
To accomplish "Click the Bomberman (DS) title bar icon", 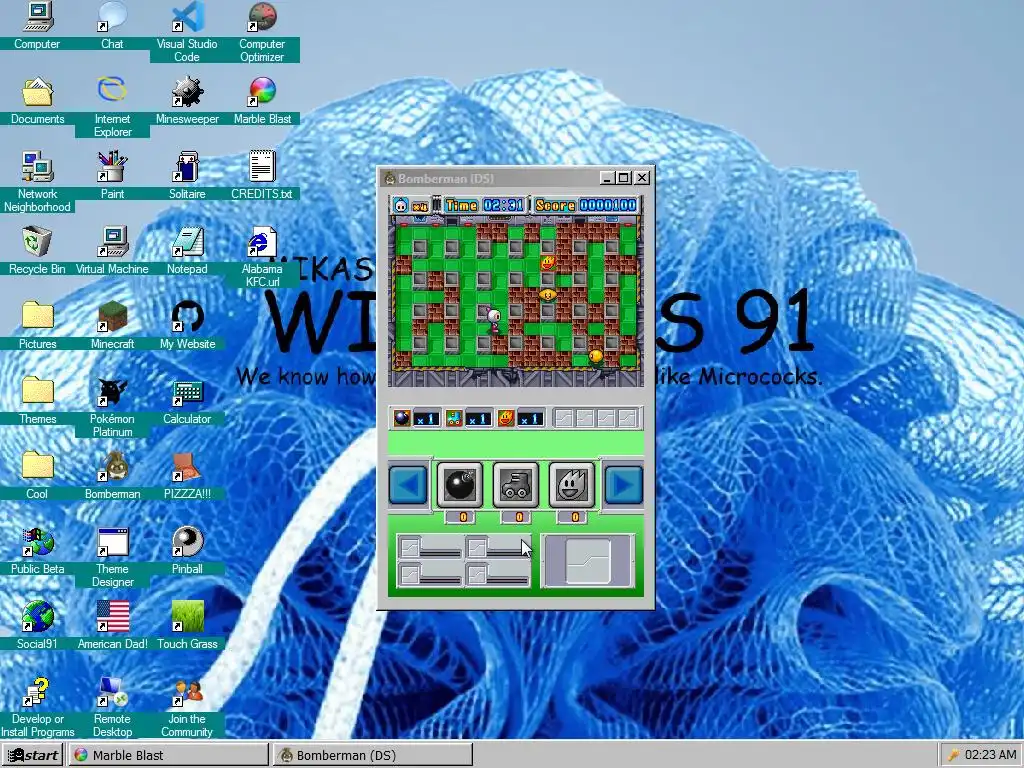I will [390, 178].
